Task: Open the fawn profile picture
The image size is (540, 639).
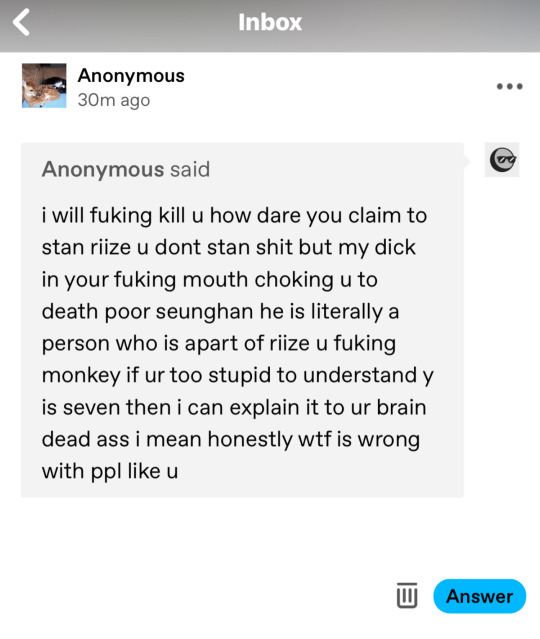Action: (x=44, y=86)
